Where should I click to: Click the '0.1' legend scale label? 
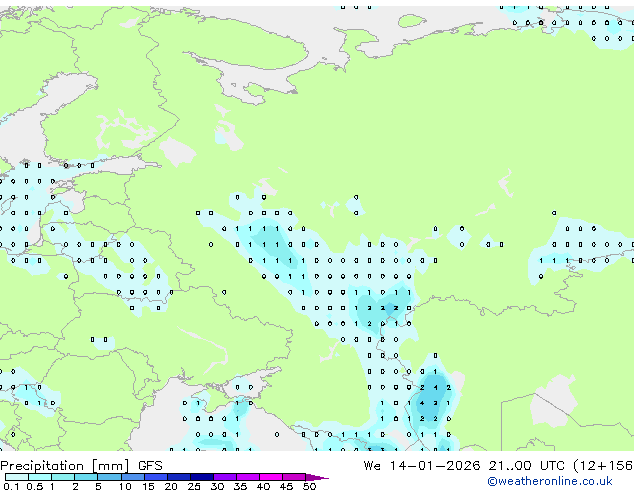11,486
